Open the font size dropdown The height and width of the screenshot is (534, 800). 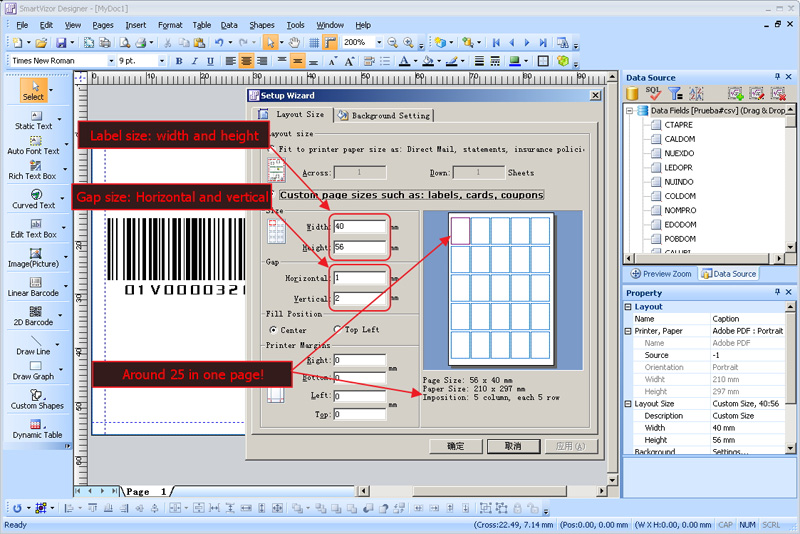pyautogui.click(x=162, y=61)
